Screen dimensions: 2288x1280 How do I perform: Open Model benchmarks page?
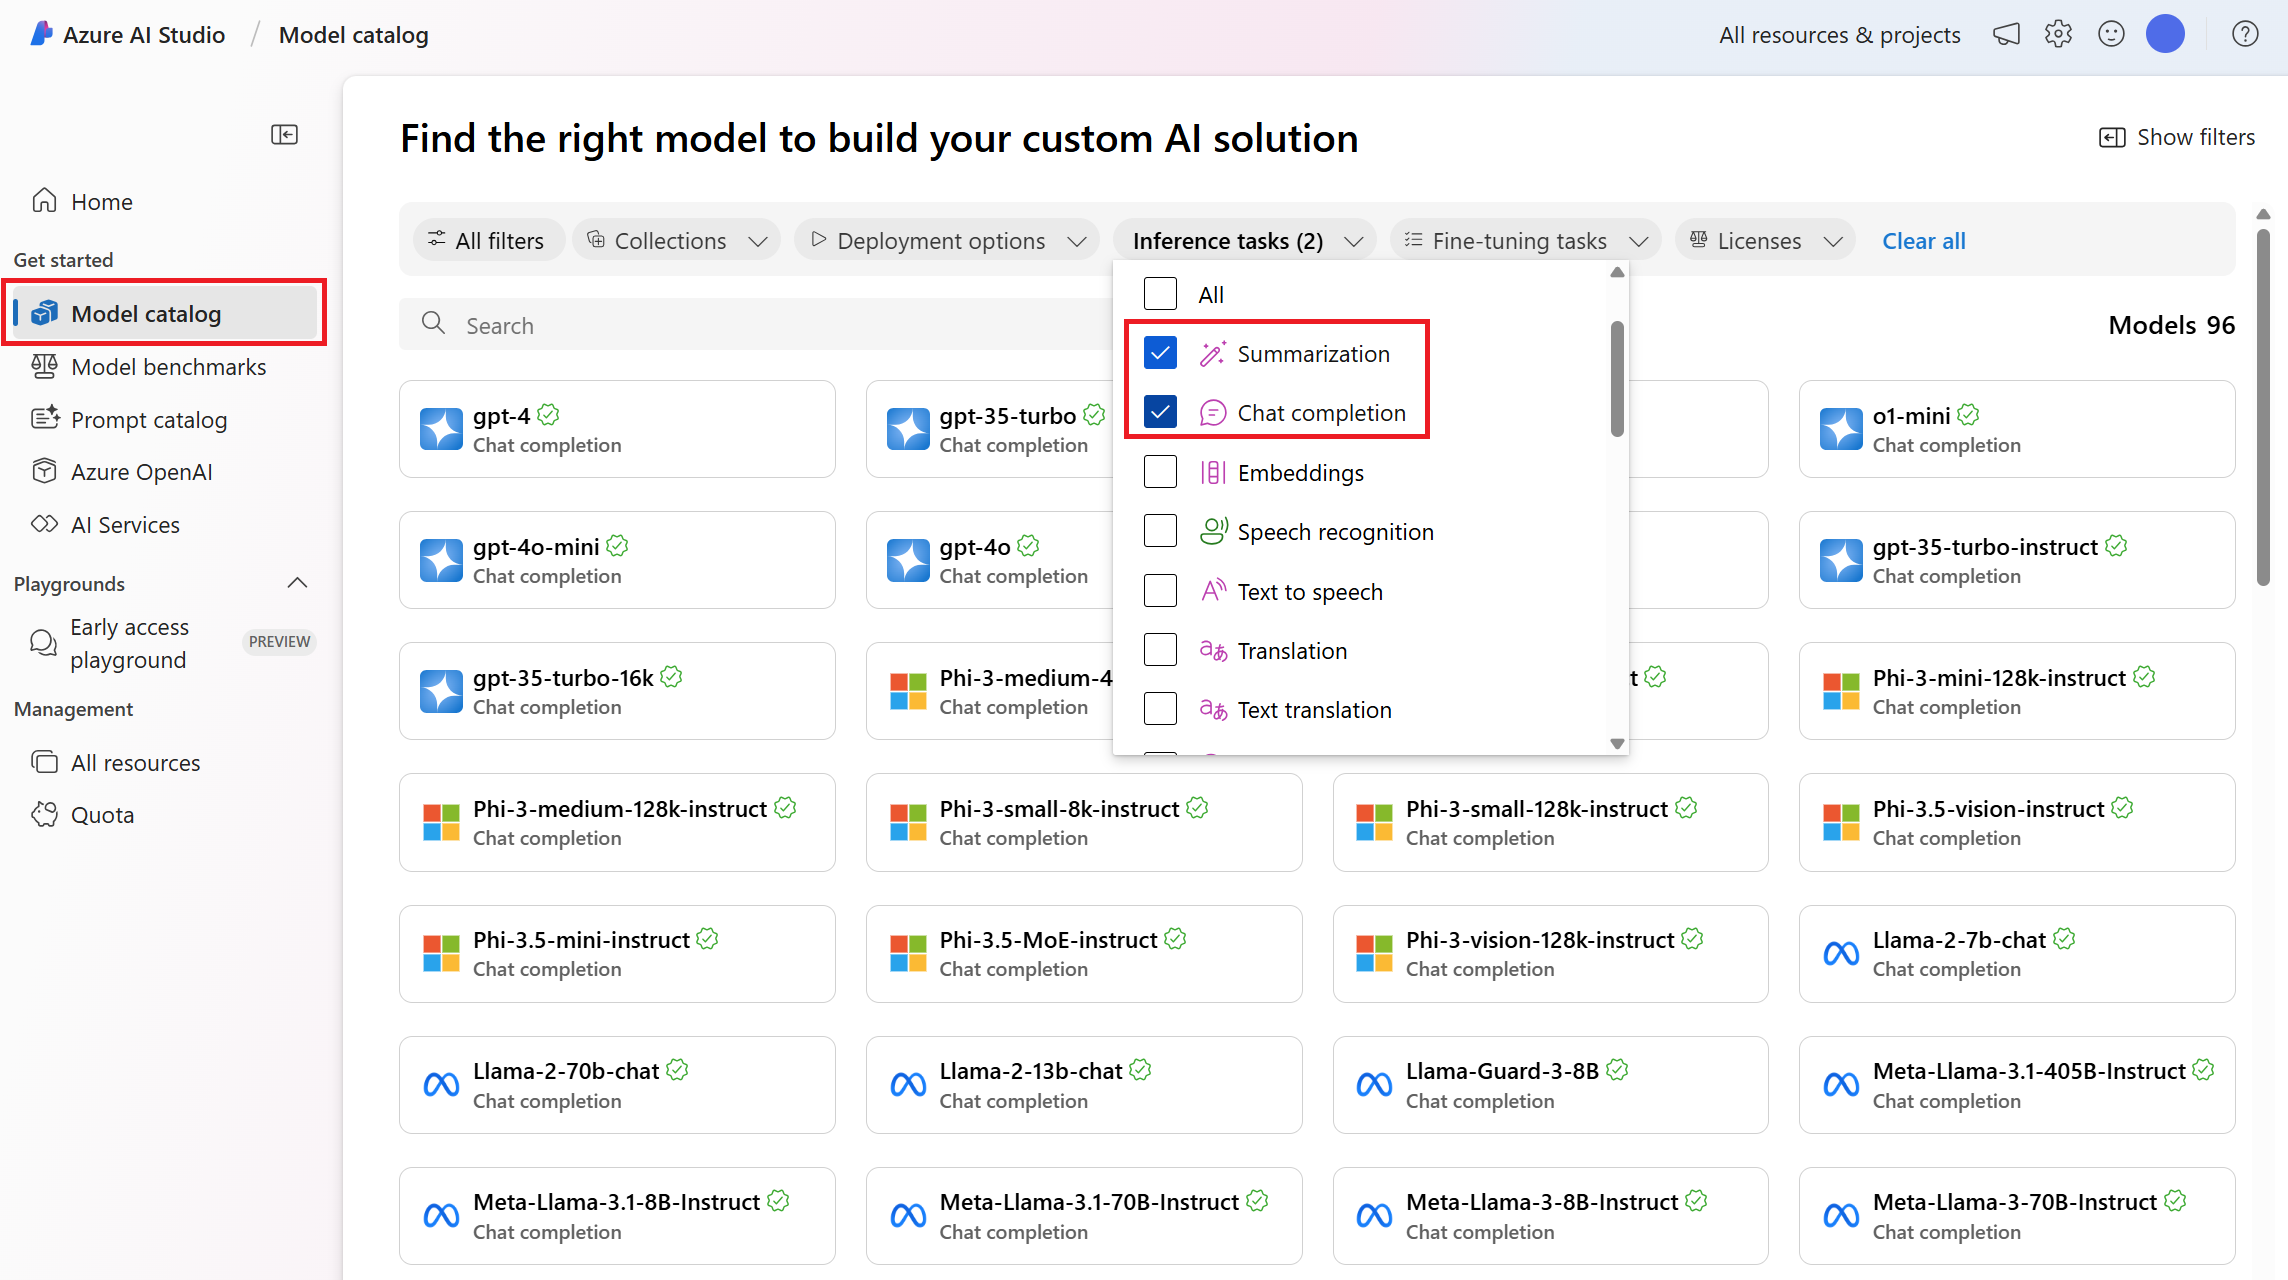166,366
